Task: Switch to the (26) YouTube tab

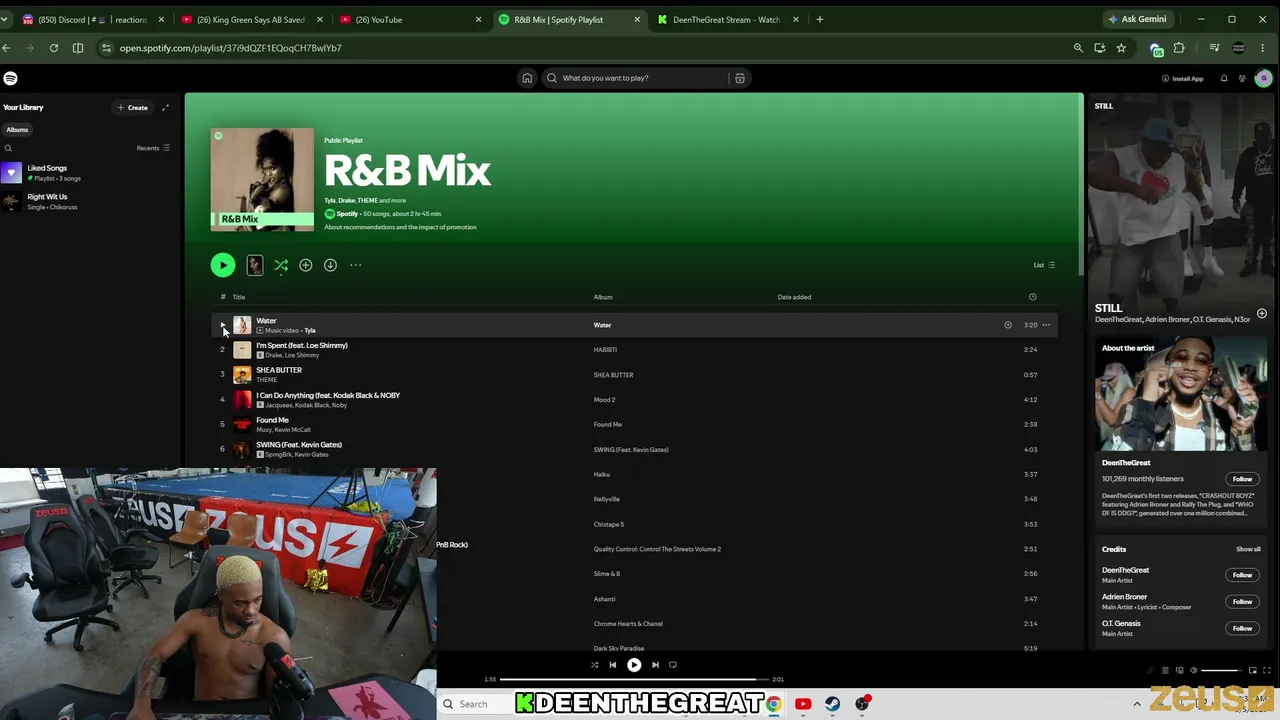Action: pos(408,19)
